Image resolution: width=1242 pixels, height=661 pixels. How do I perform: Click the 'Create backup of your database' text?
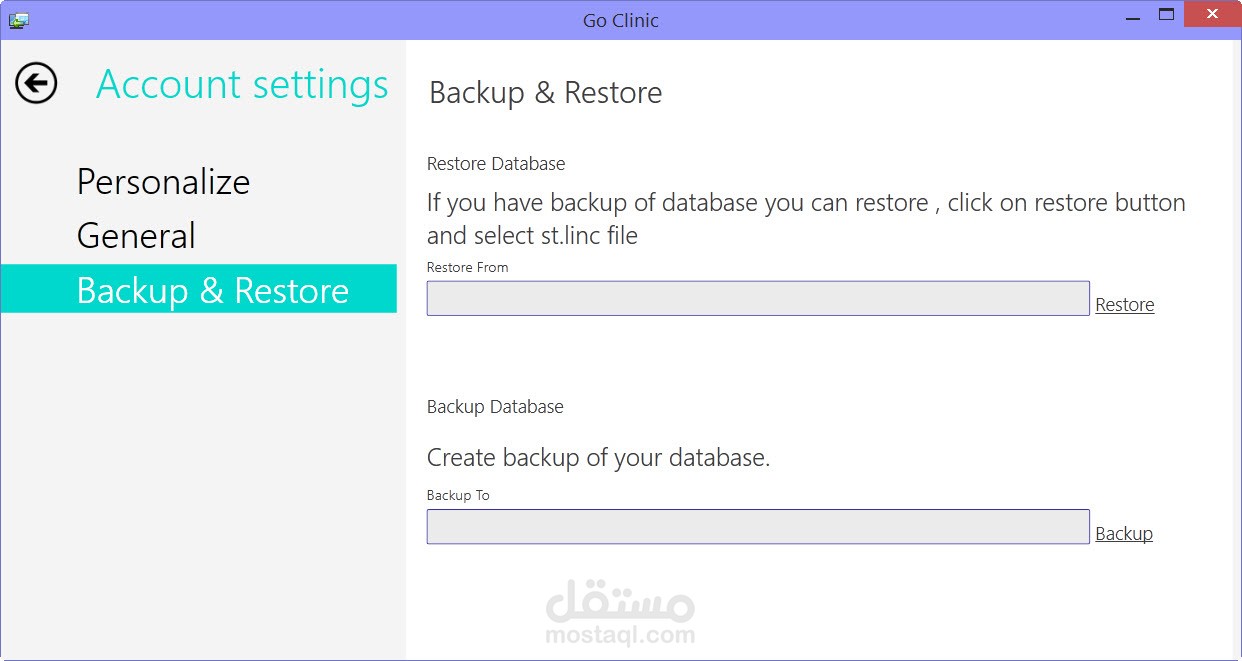pyautogui.click(x=598, y=458)
